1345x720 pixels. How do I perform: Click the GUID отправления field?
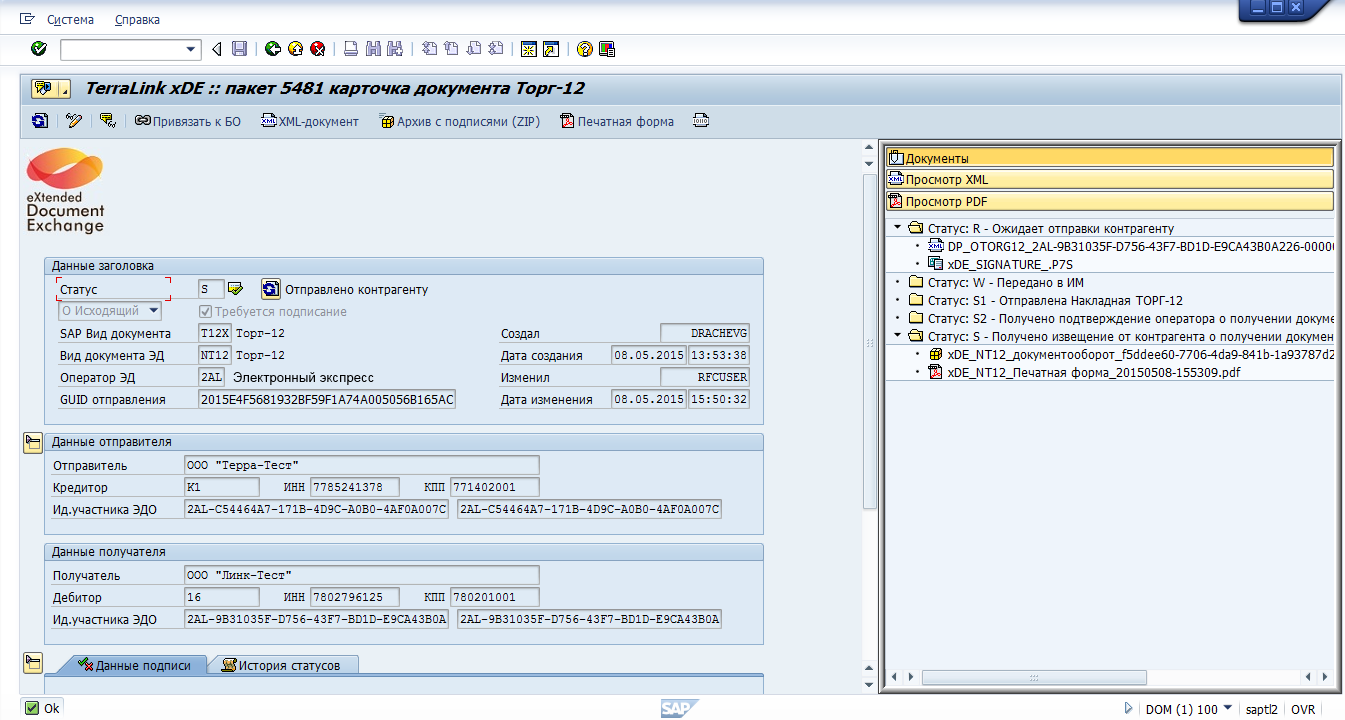coord(327,399)
